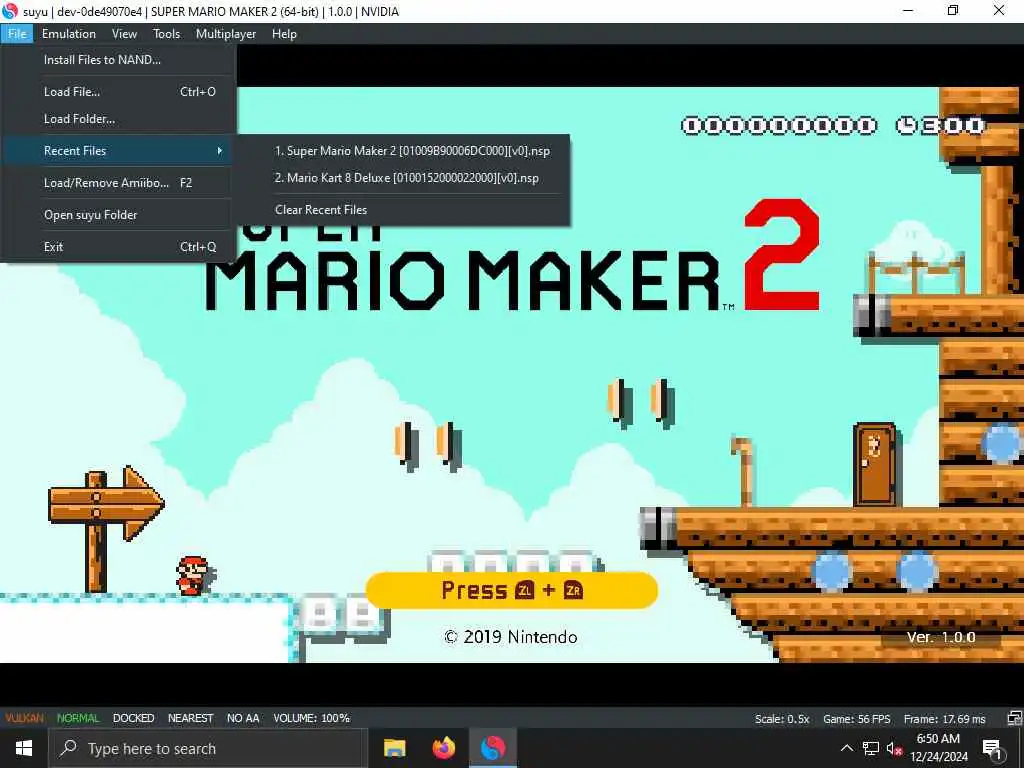Choose Load/Remove Amiibo entry
The height and width of the screenshot is (768, 1024).
118,183
